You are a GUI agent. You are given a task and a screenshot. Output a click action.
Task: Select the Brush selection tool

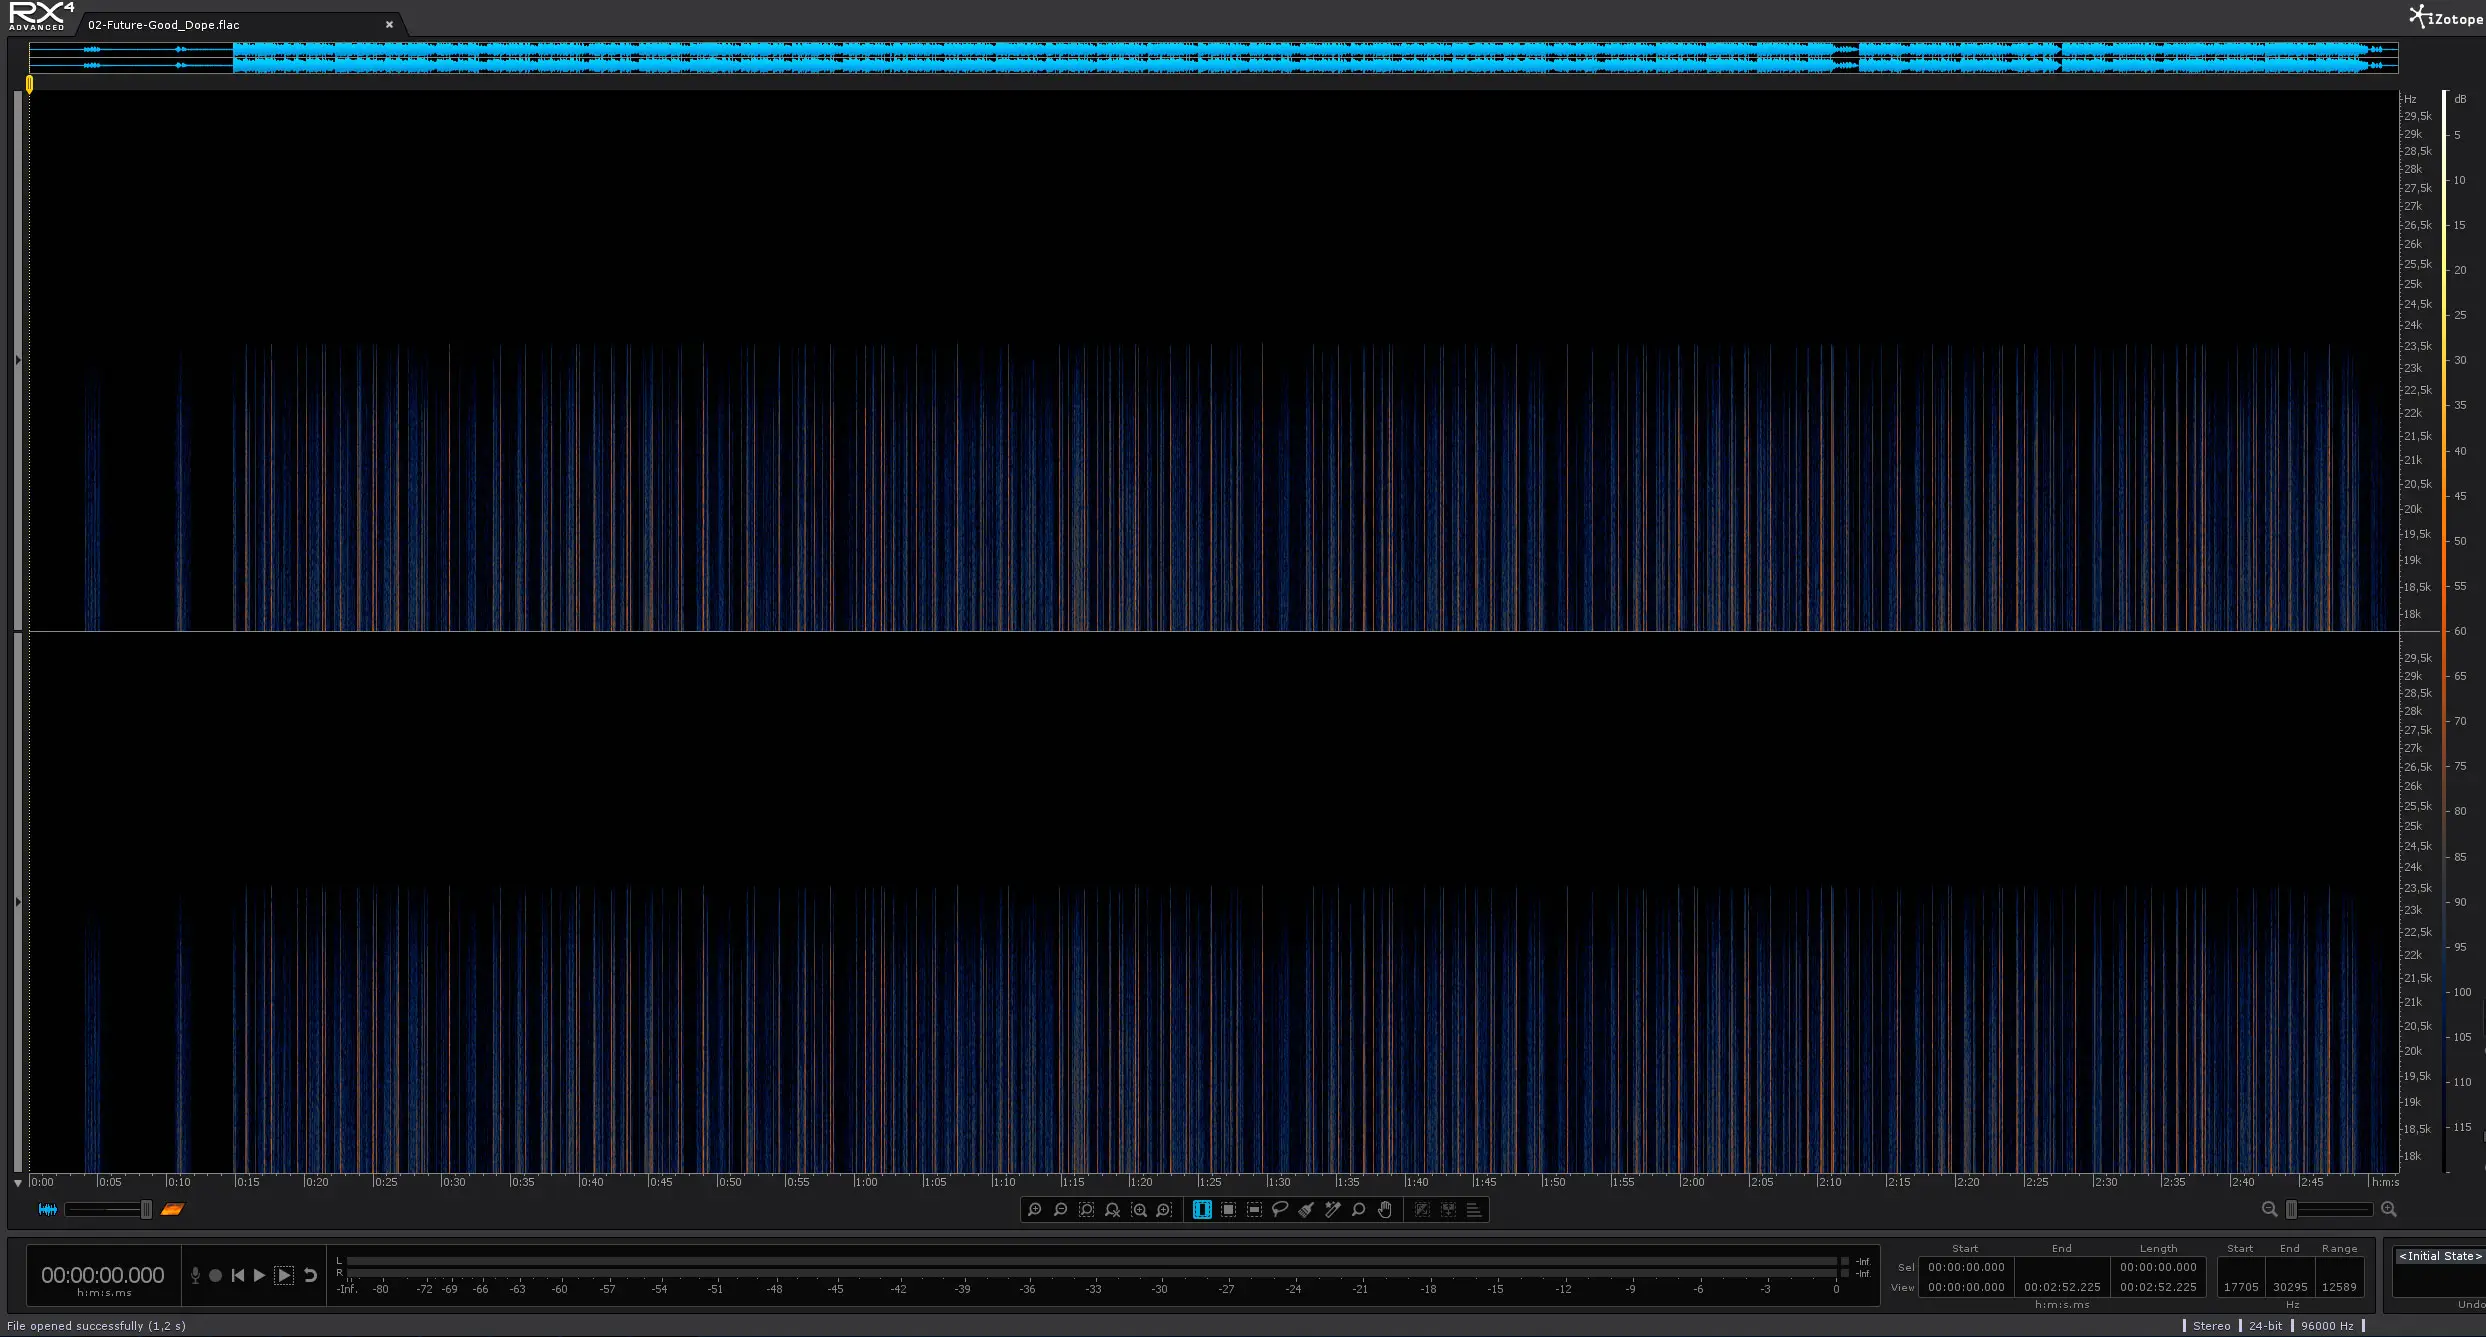coord(1306,1209)
